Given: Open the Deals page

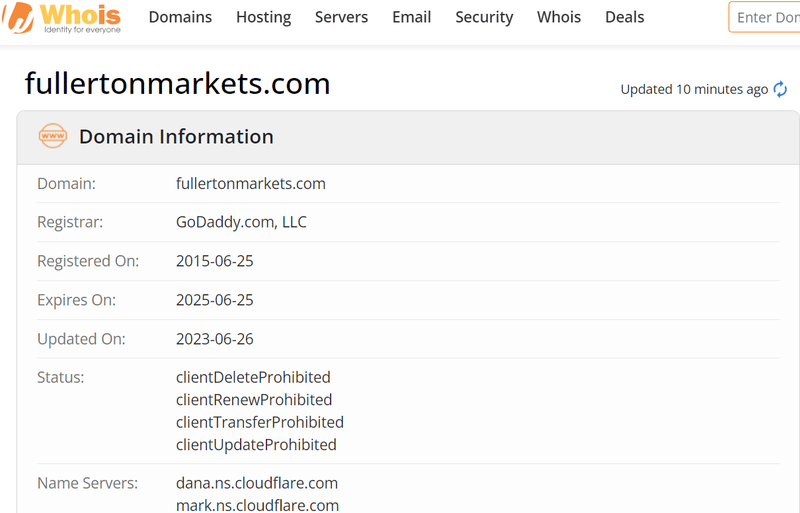Looking at the screenshot, I should tap(625, 17).
